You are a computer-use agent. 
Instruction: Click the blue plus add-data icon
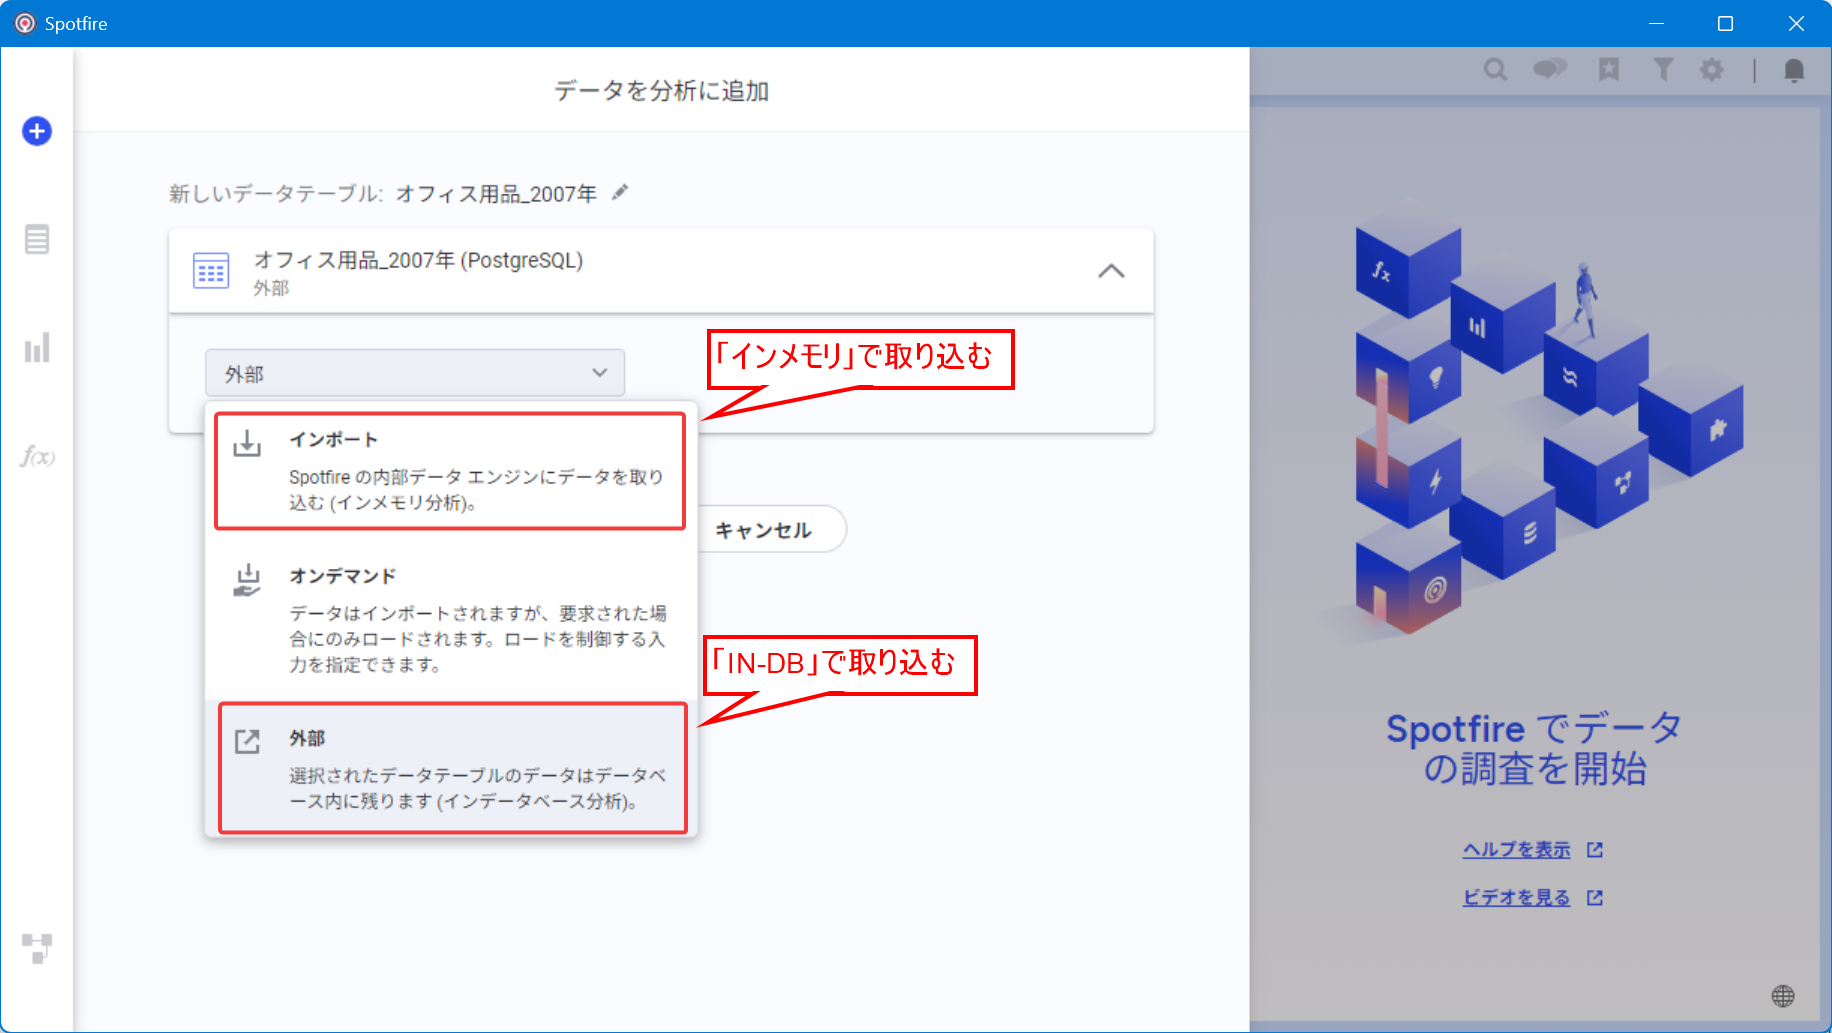(x=37, y=131)
